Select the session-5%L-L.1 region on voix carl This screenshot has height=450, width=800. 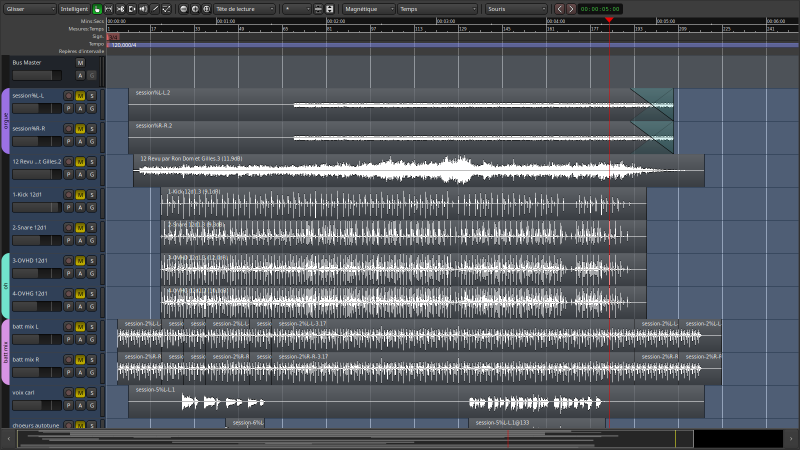[416, 402]
